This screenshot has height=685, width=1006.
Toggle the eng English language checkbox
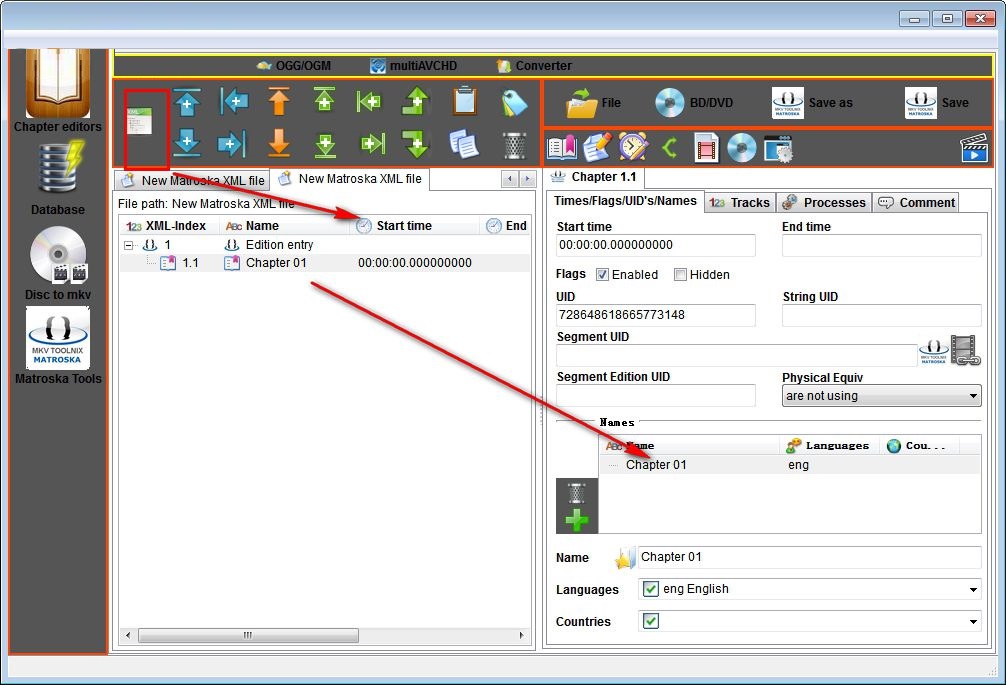(651, 589)
